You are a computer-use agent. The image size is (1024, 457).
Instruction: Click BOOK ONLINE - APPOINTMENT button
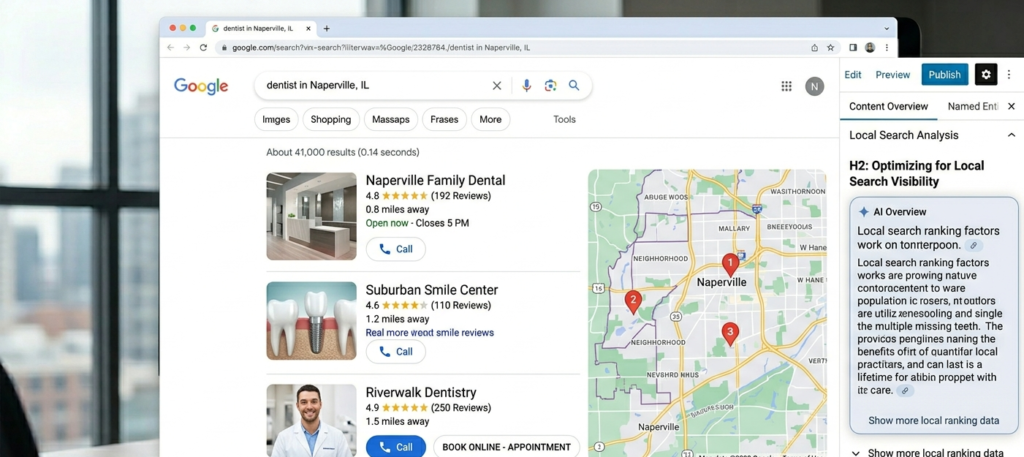[507, 447]
